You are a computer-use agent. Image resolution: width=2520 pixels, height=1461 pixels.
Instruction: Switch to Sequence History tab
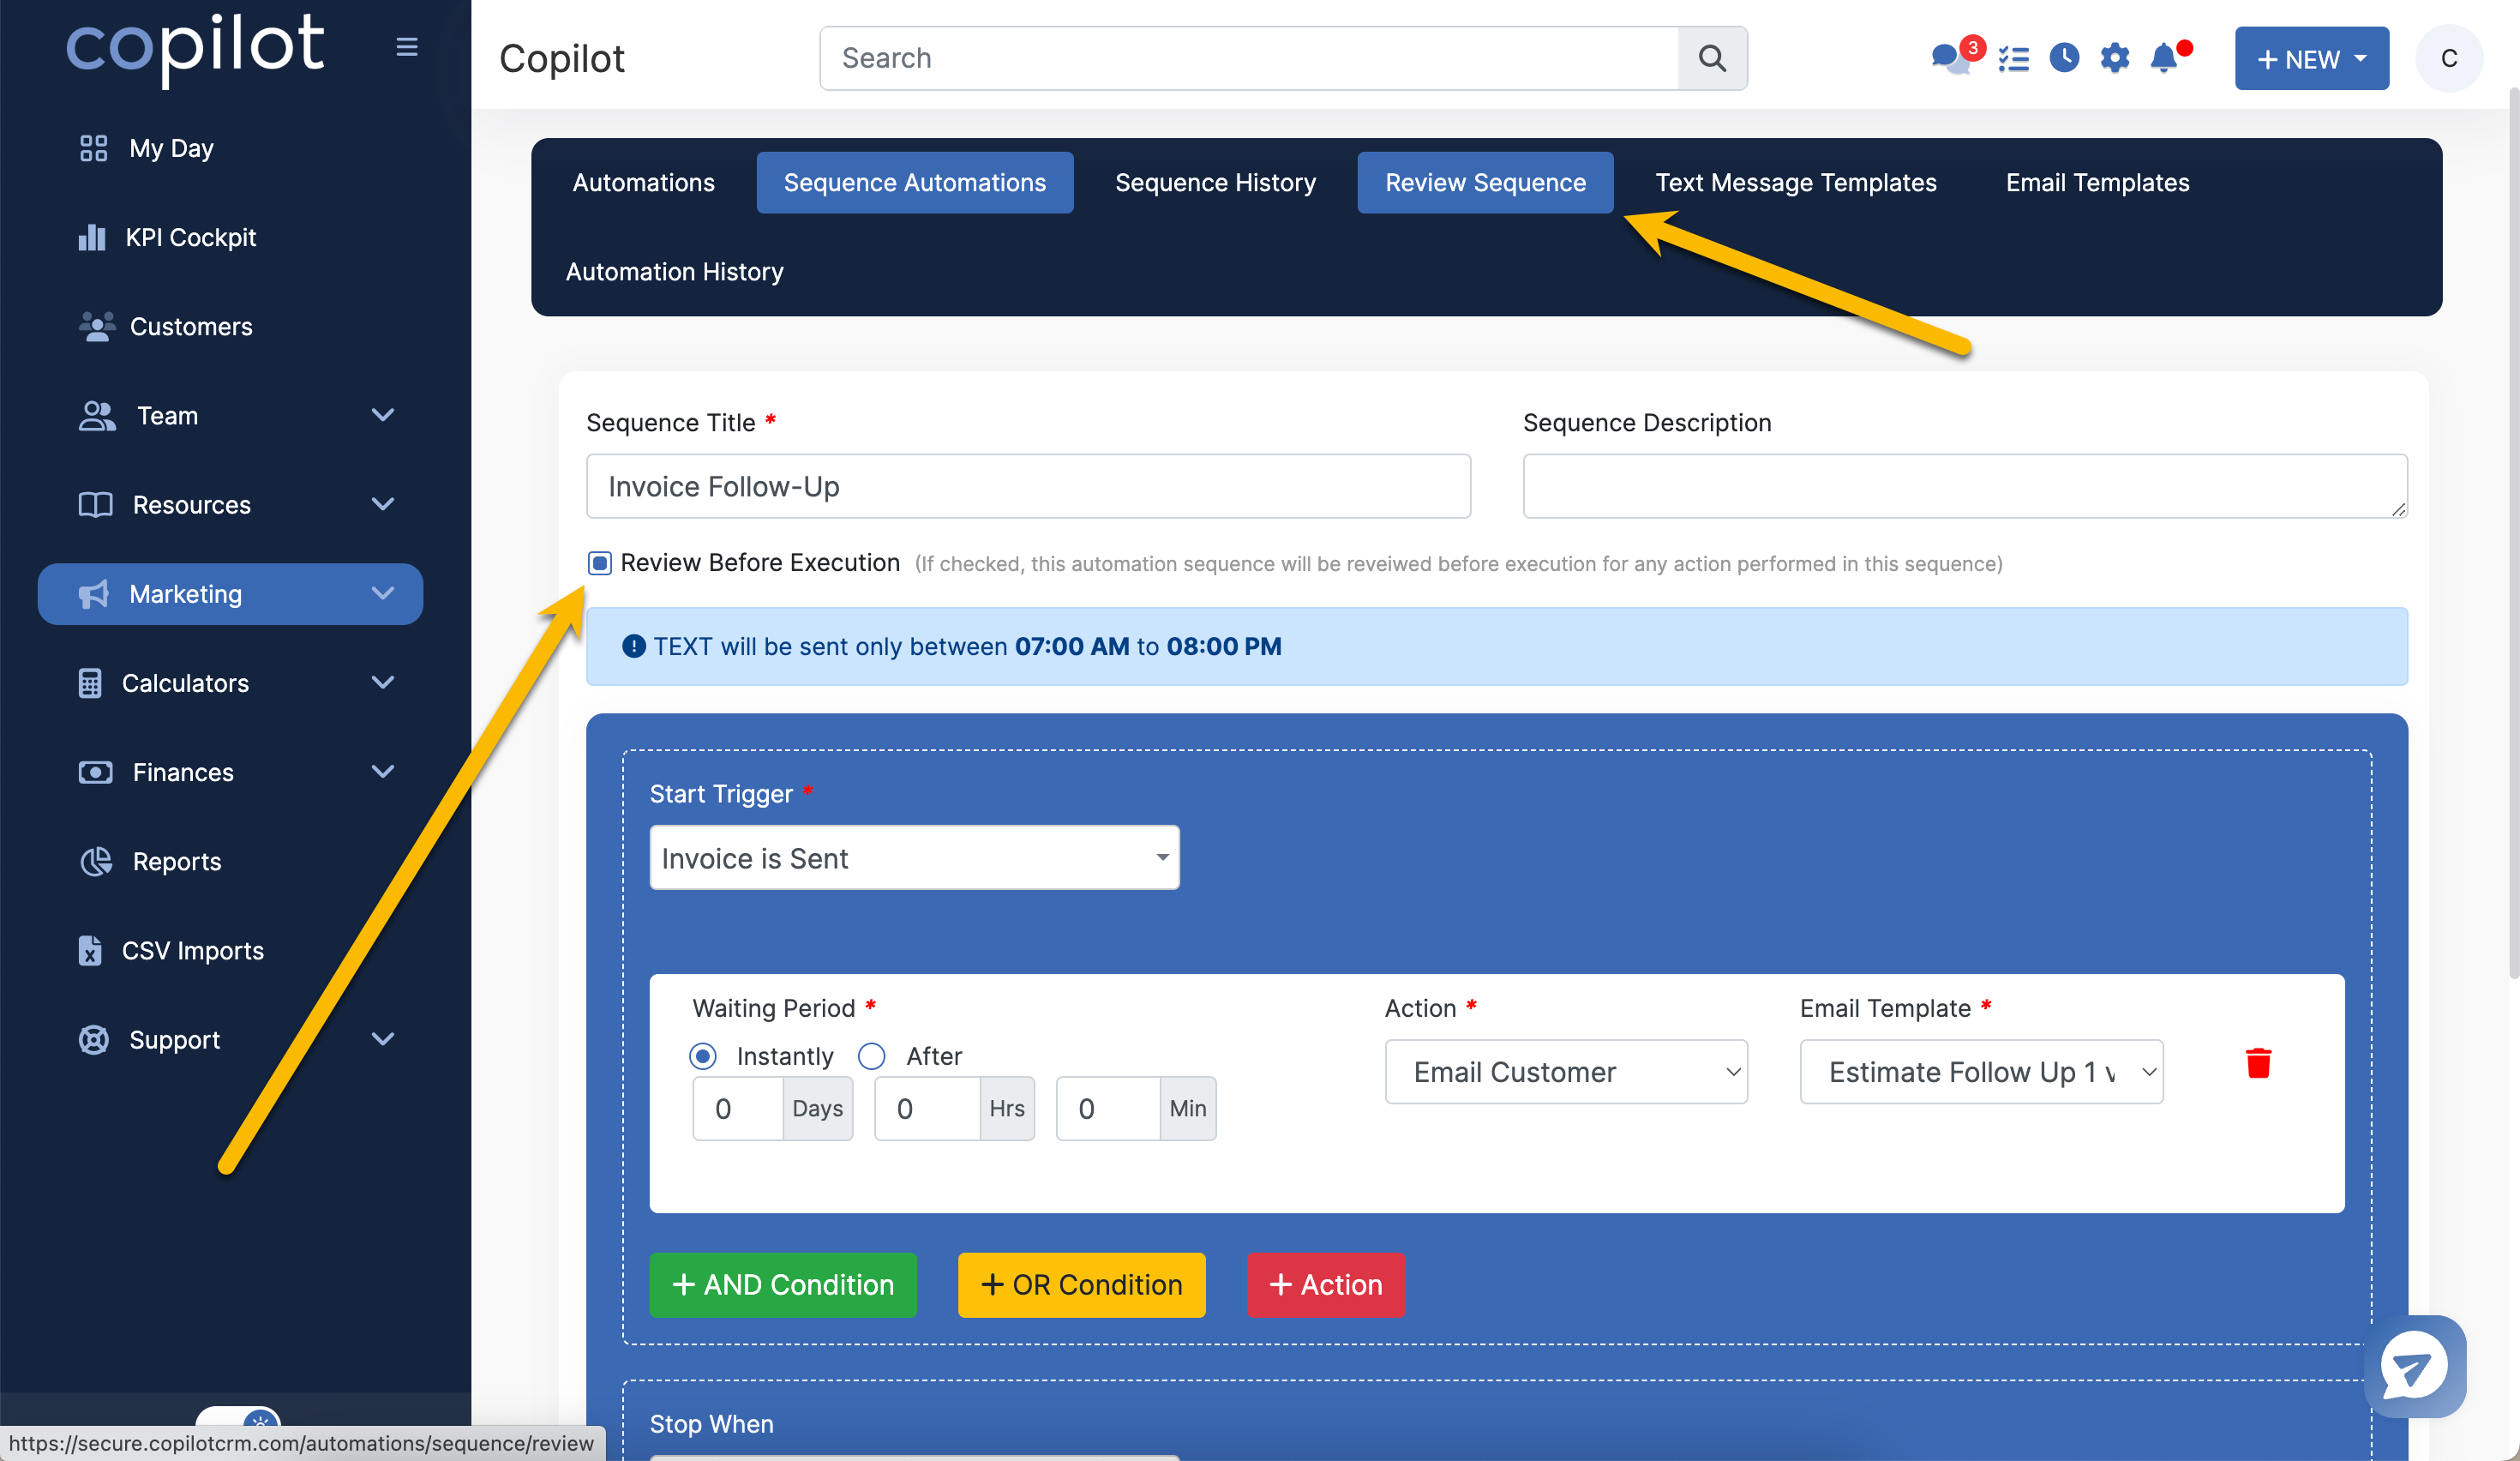[x=1215, y=182]
